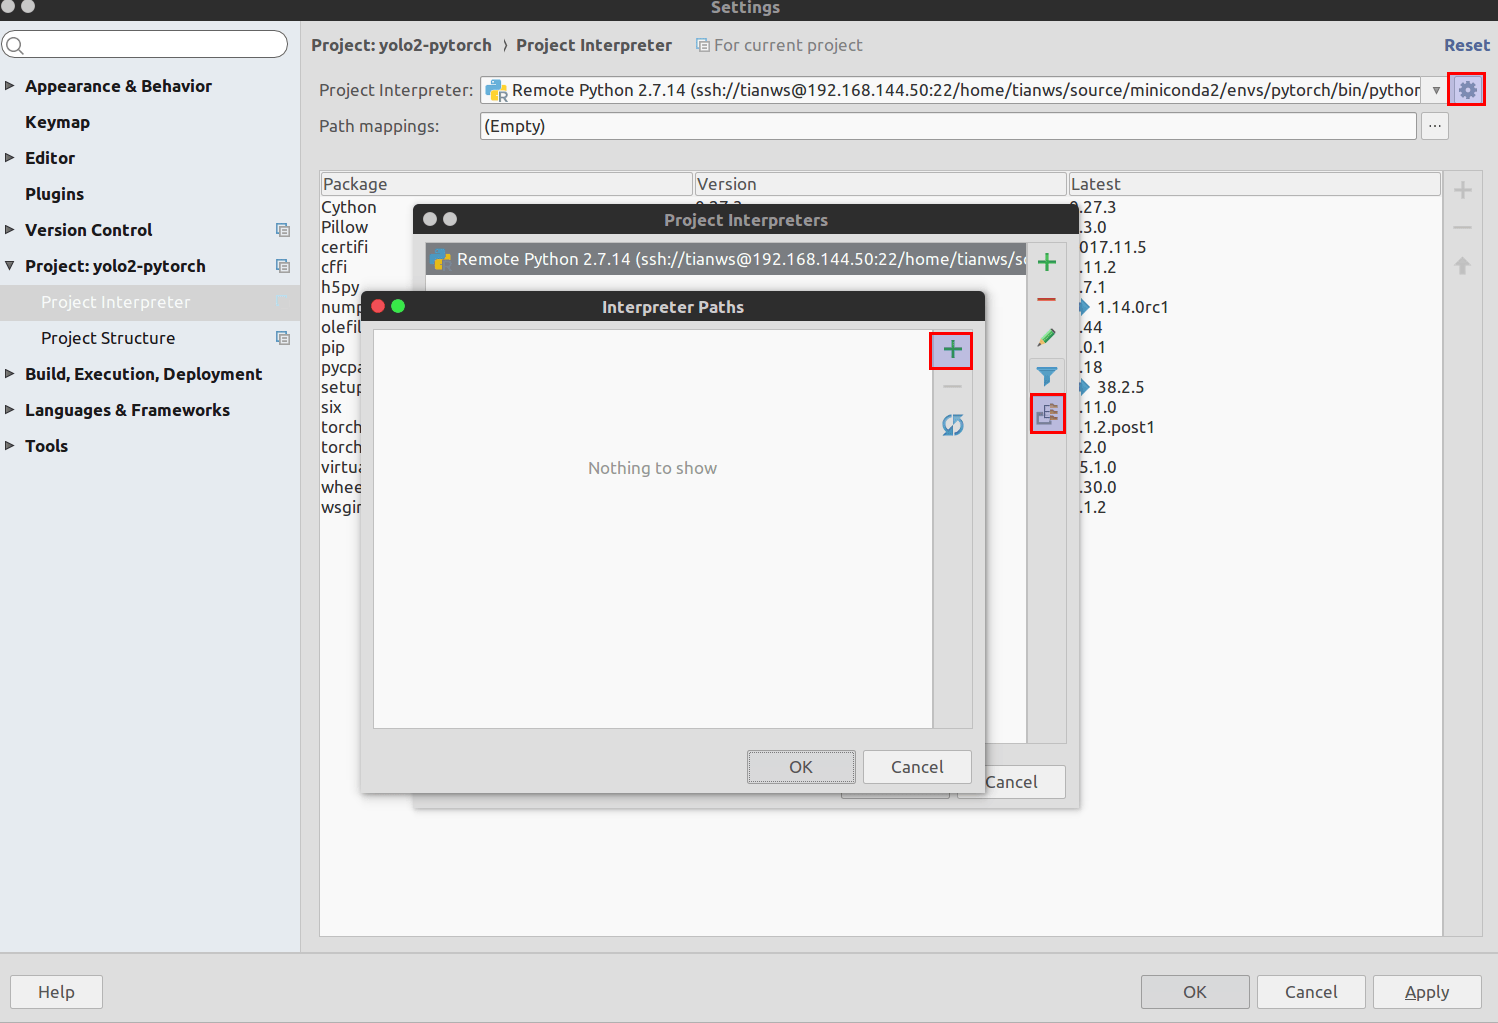Click the pencil edit interpreter icon
Viewport: 1498px width, 1023px height.
1046,338
